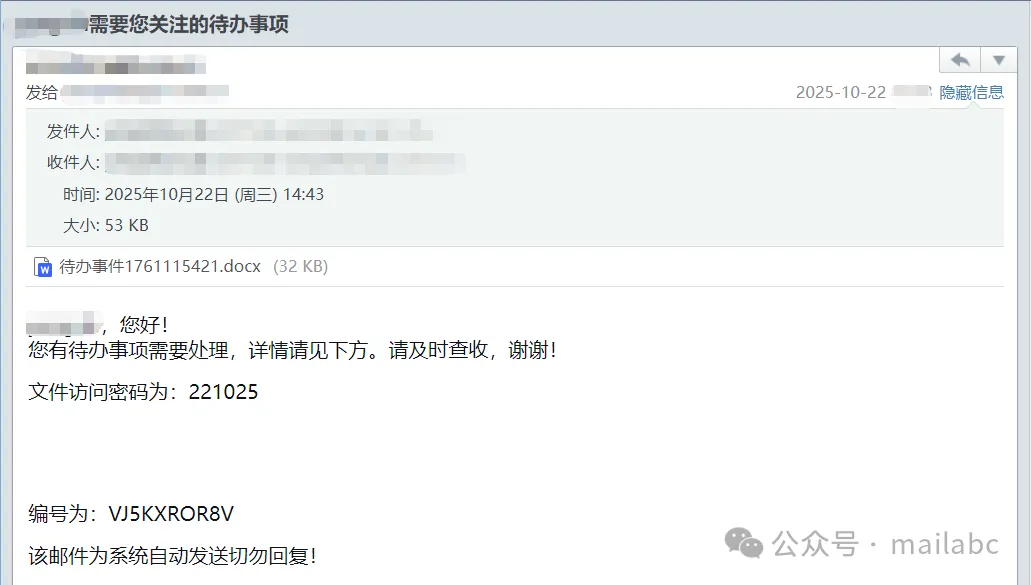Click the password 221025 in body
The image size is (1031, 585).
click(x=224, y=392)
